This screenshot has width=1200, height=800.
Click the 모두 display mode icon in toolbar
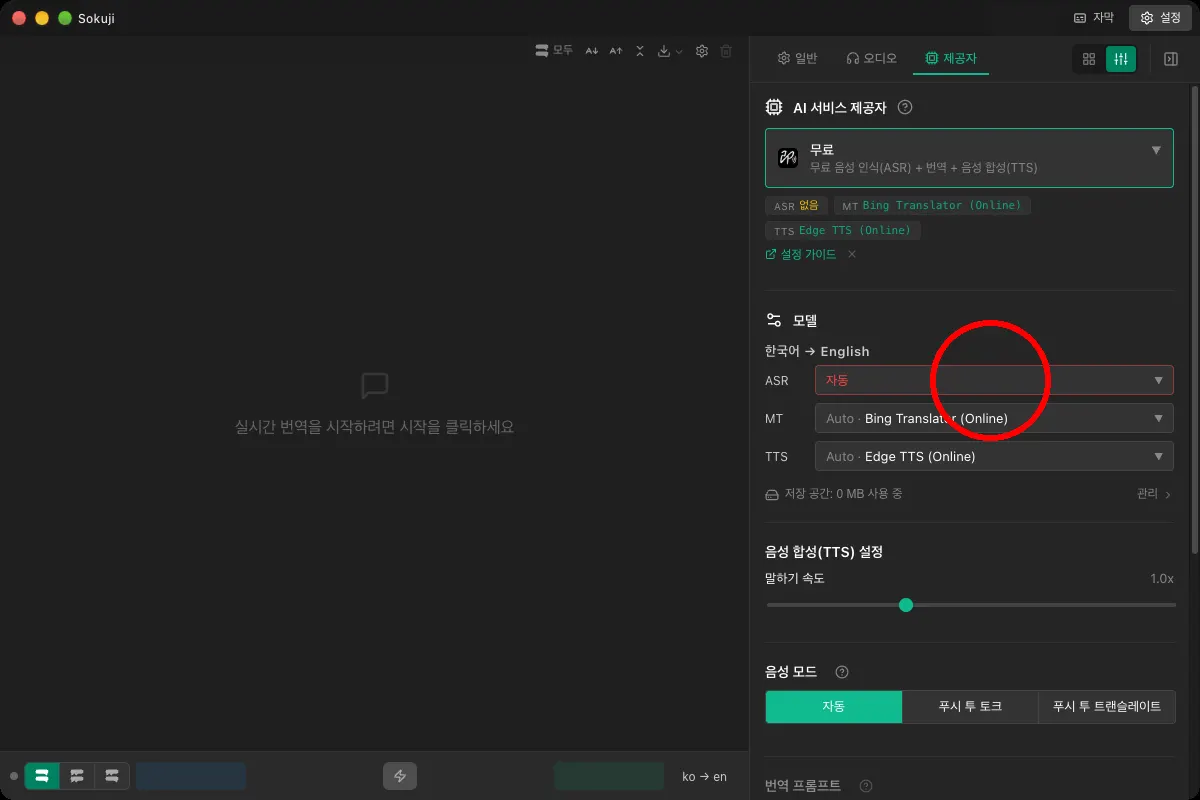[x=554, y=50]
